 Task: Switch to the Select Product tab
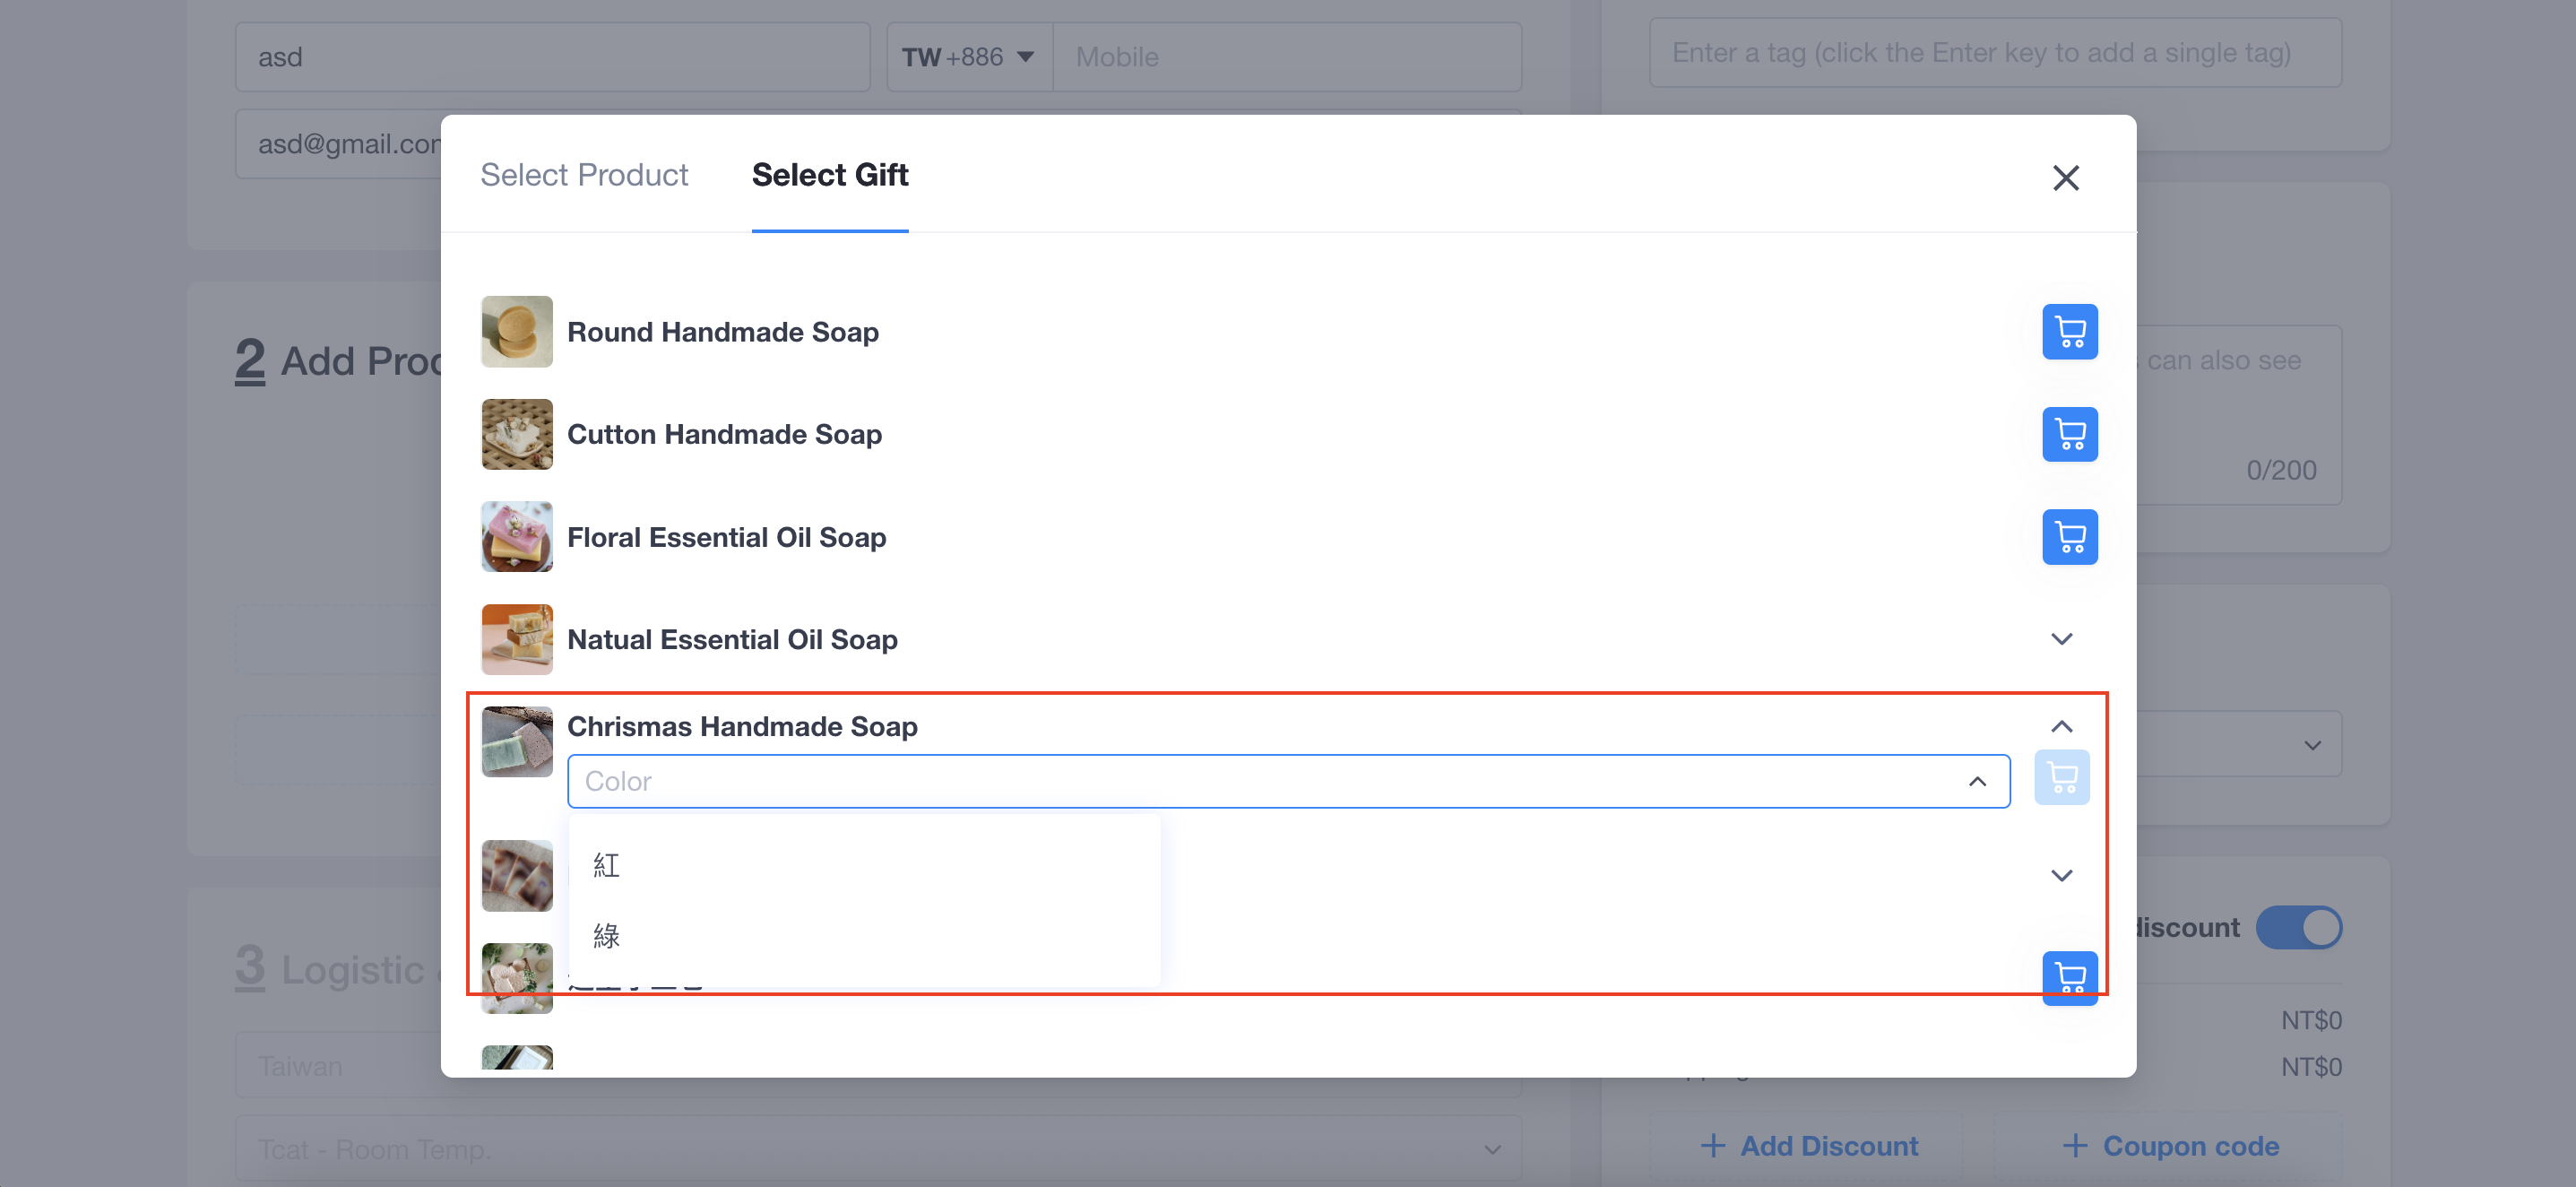coord(584,175)
